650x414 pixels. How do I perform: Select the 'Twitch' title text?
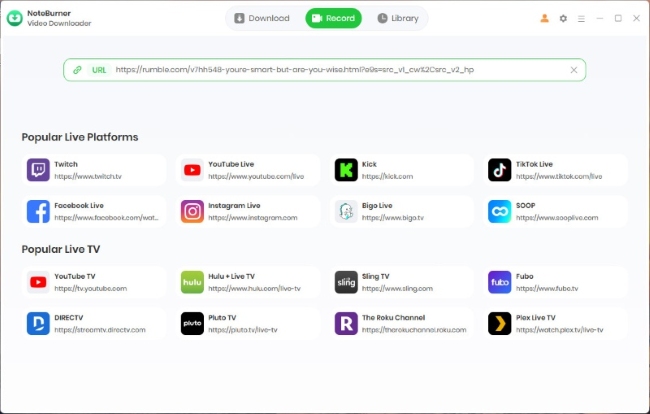pos(66,164)
